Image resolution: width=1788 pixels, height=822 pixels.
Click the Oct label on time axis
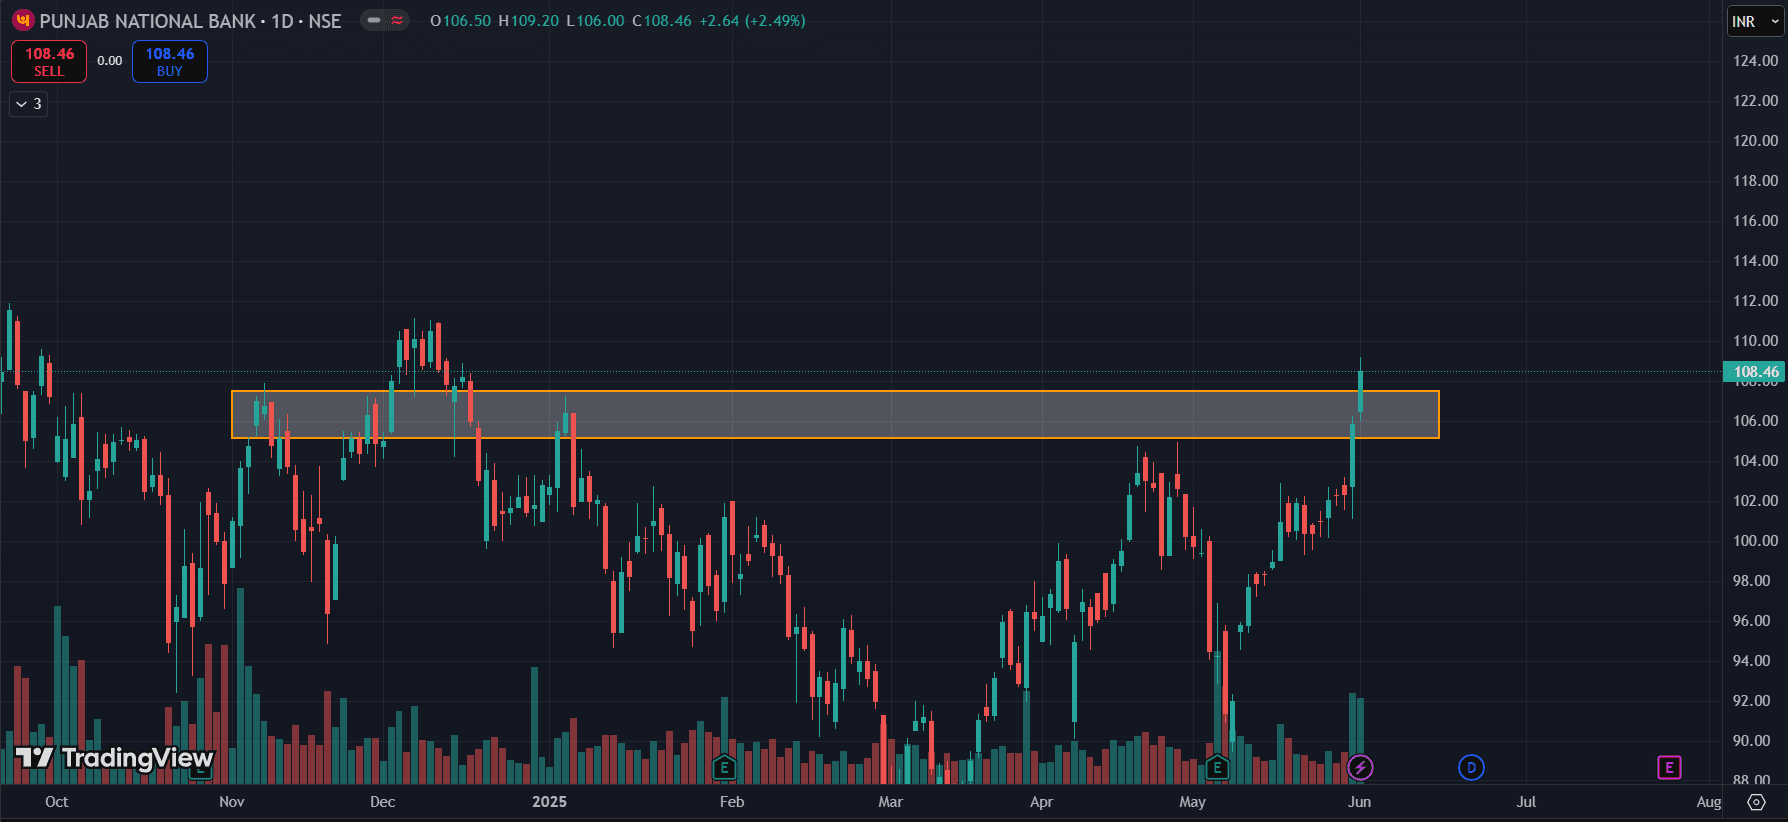click(57, 802)
